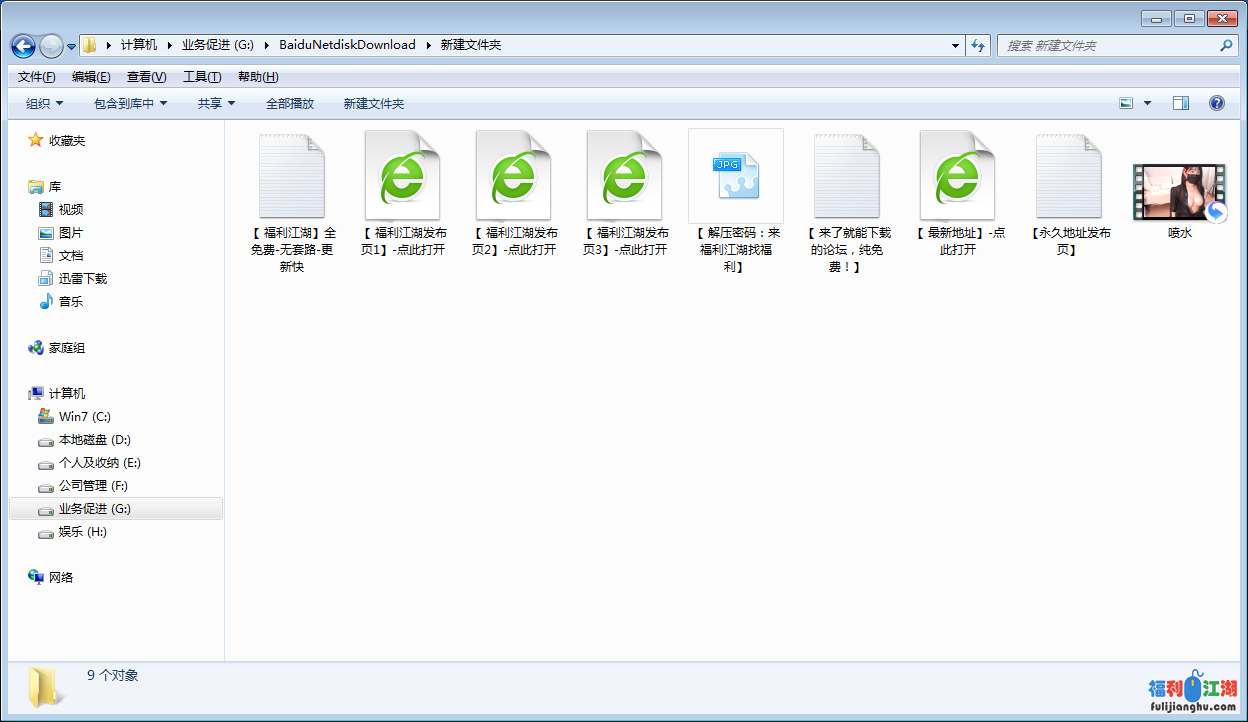Image resolution: width=1248 pixels, height=722 pixels.
Task: Click the Back navigation arrow button
Action: coord(23,46)
